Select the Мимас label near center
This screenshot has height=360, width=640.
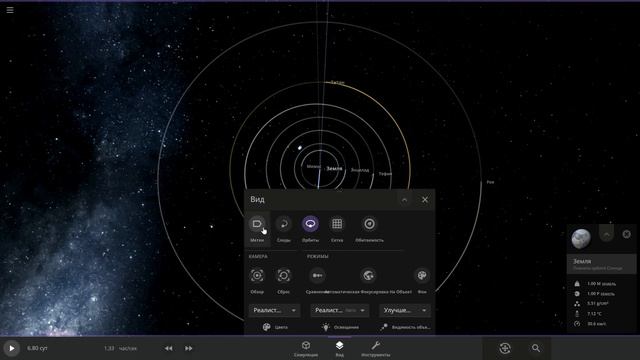[x=314, y=166]
